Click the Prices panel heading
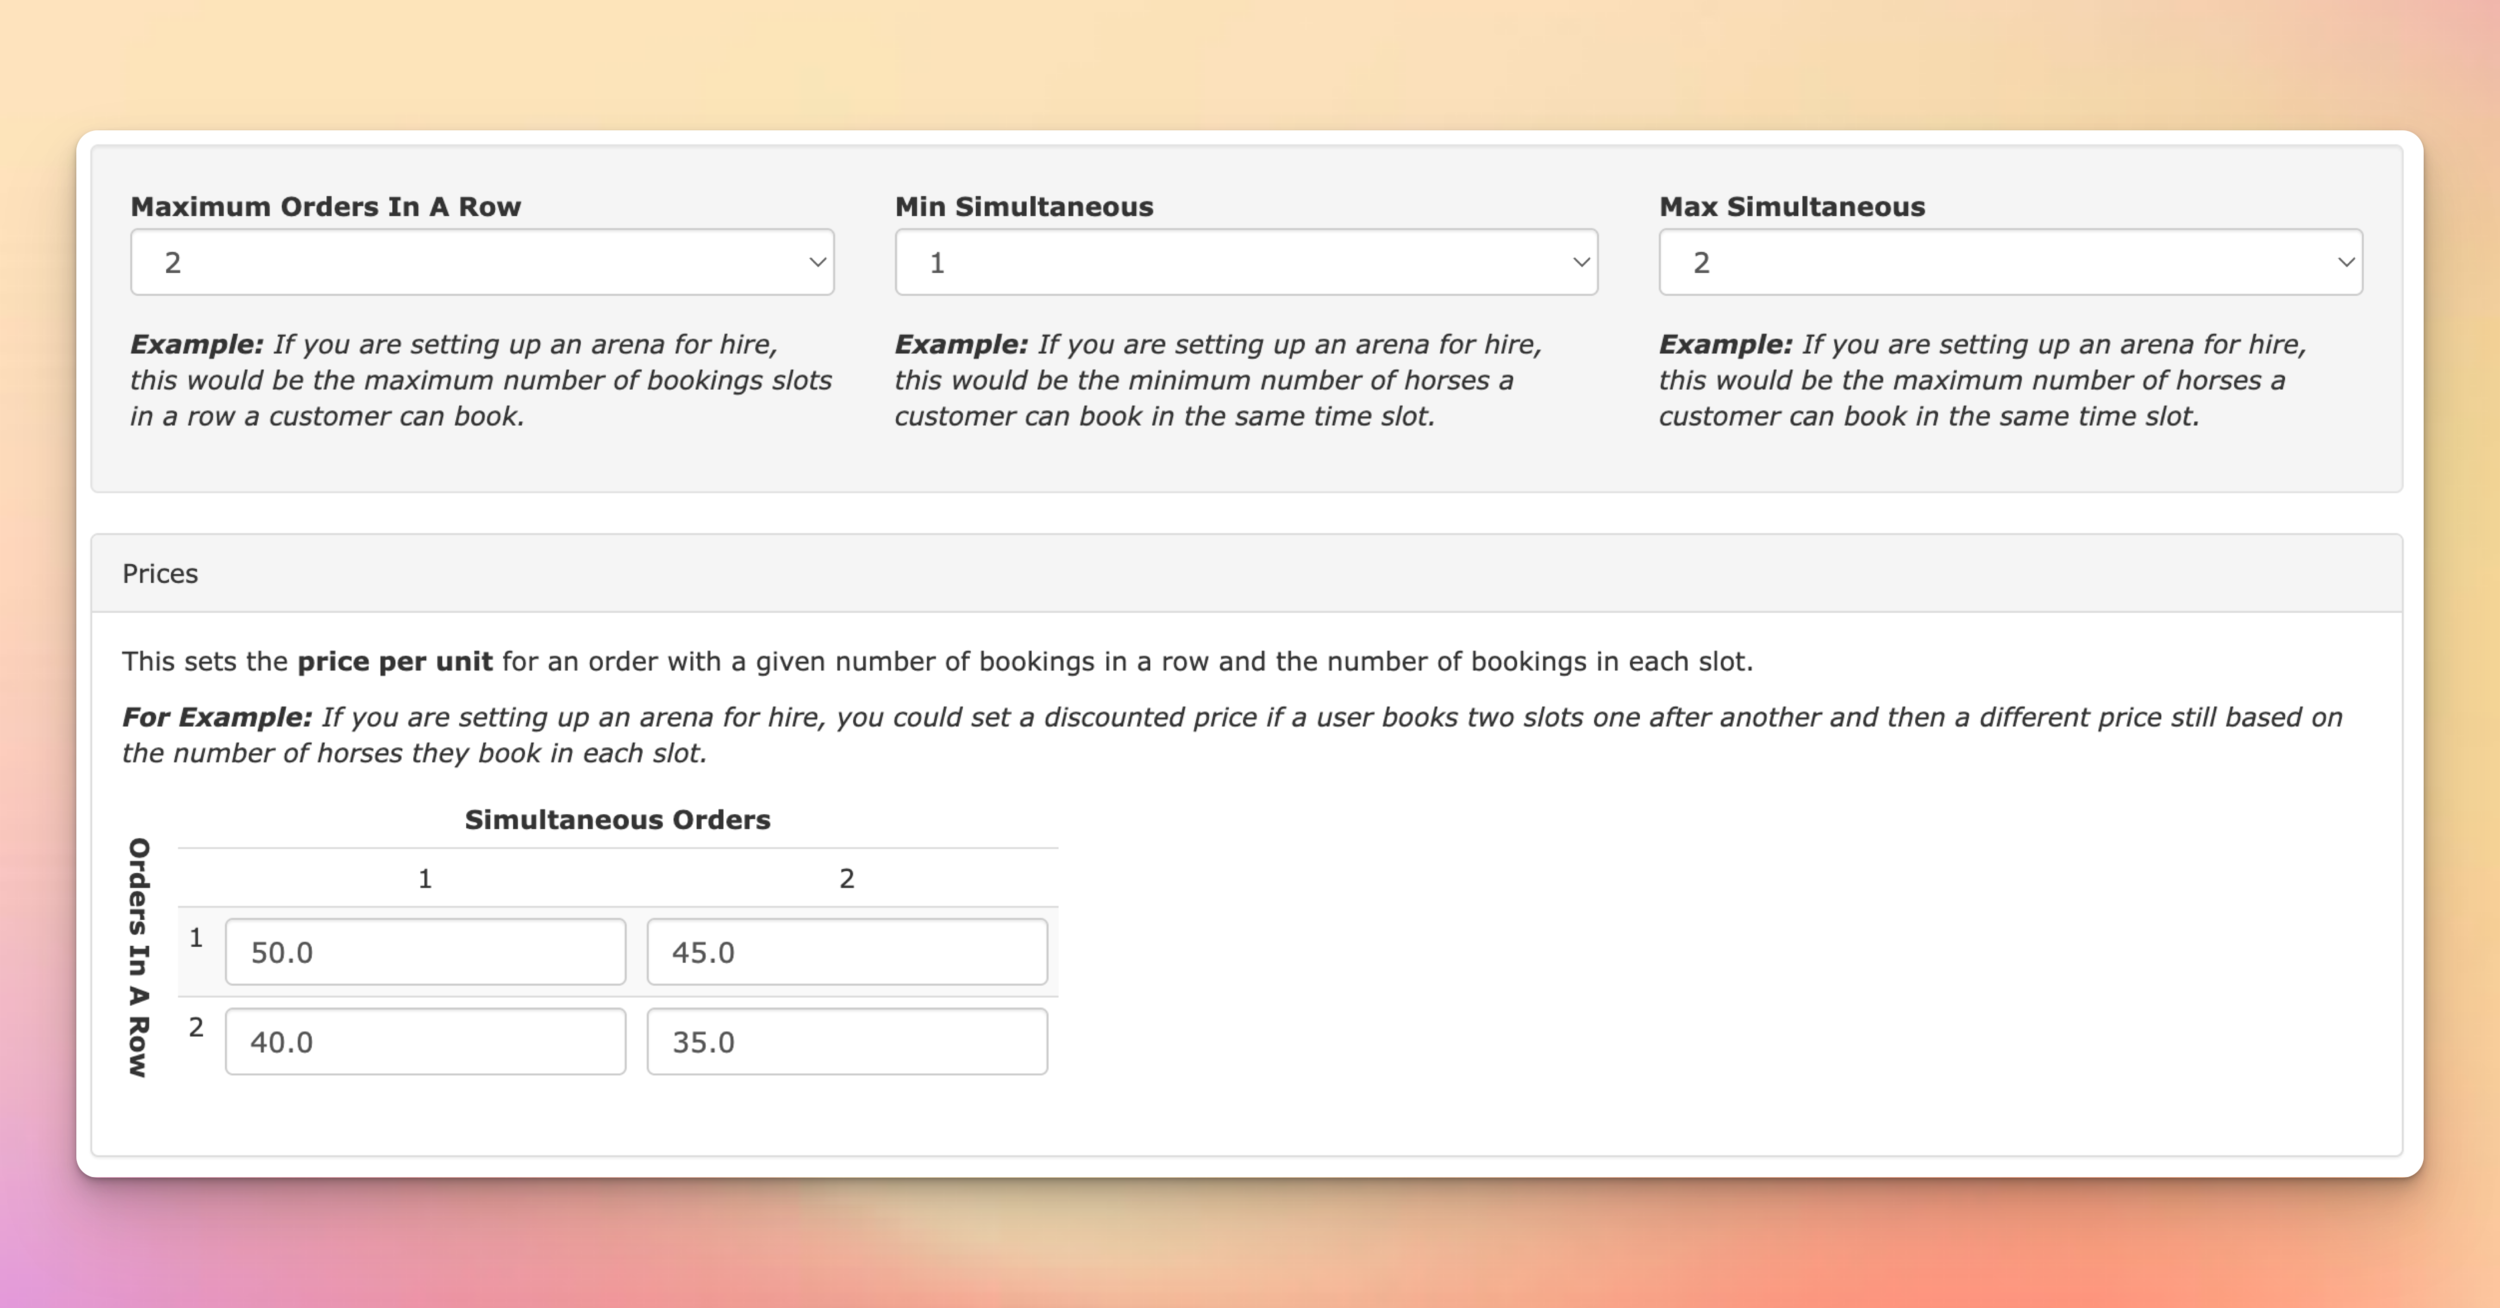Screen dimensions: 2500x1308 pos(160,574)
